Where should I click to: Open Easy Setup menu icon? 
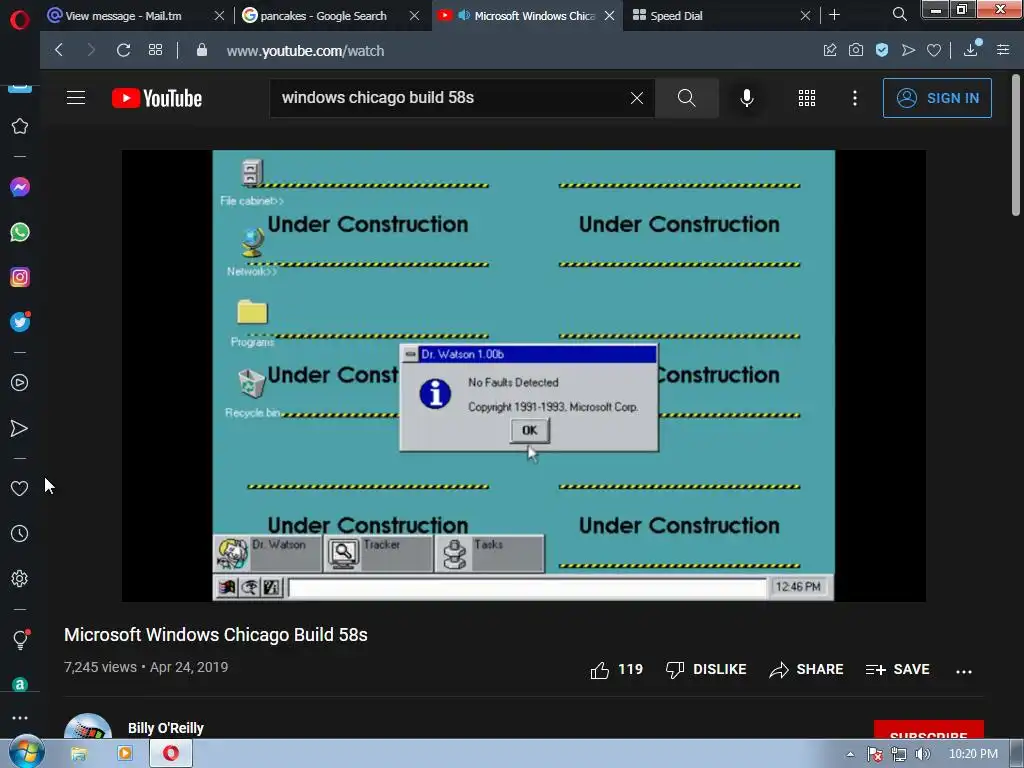[1003, 50]
